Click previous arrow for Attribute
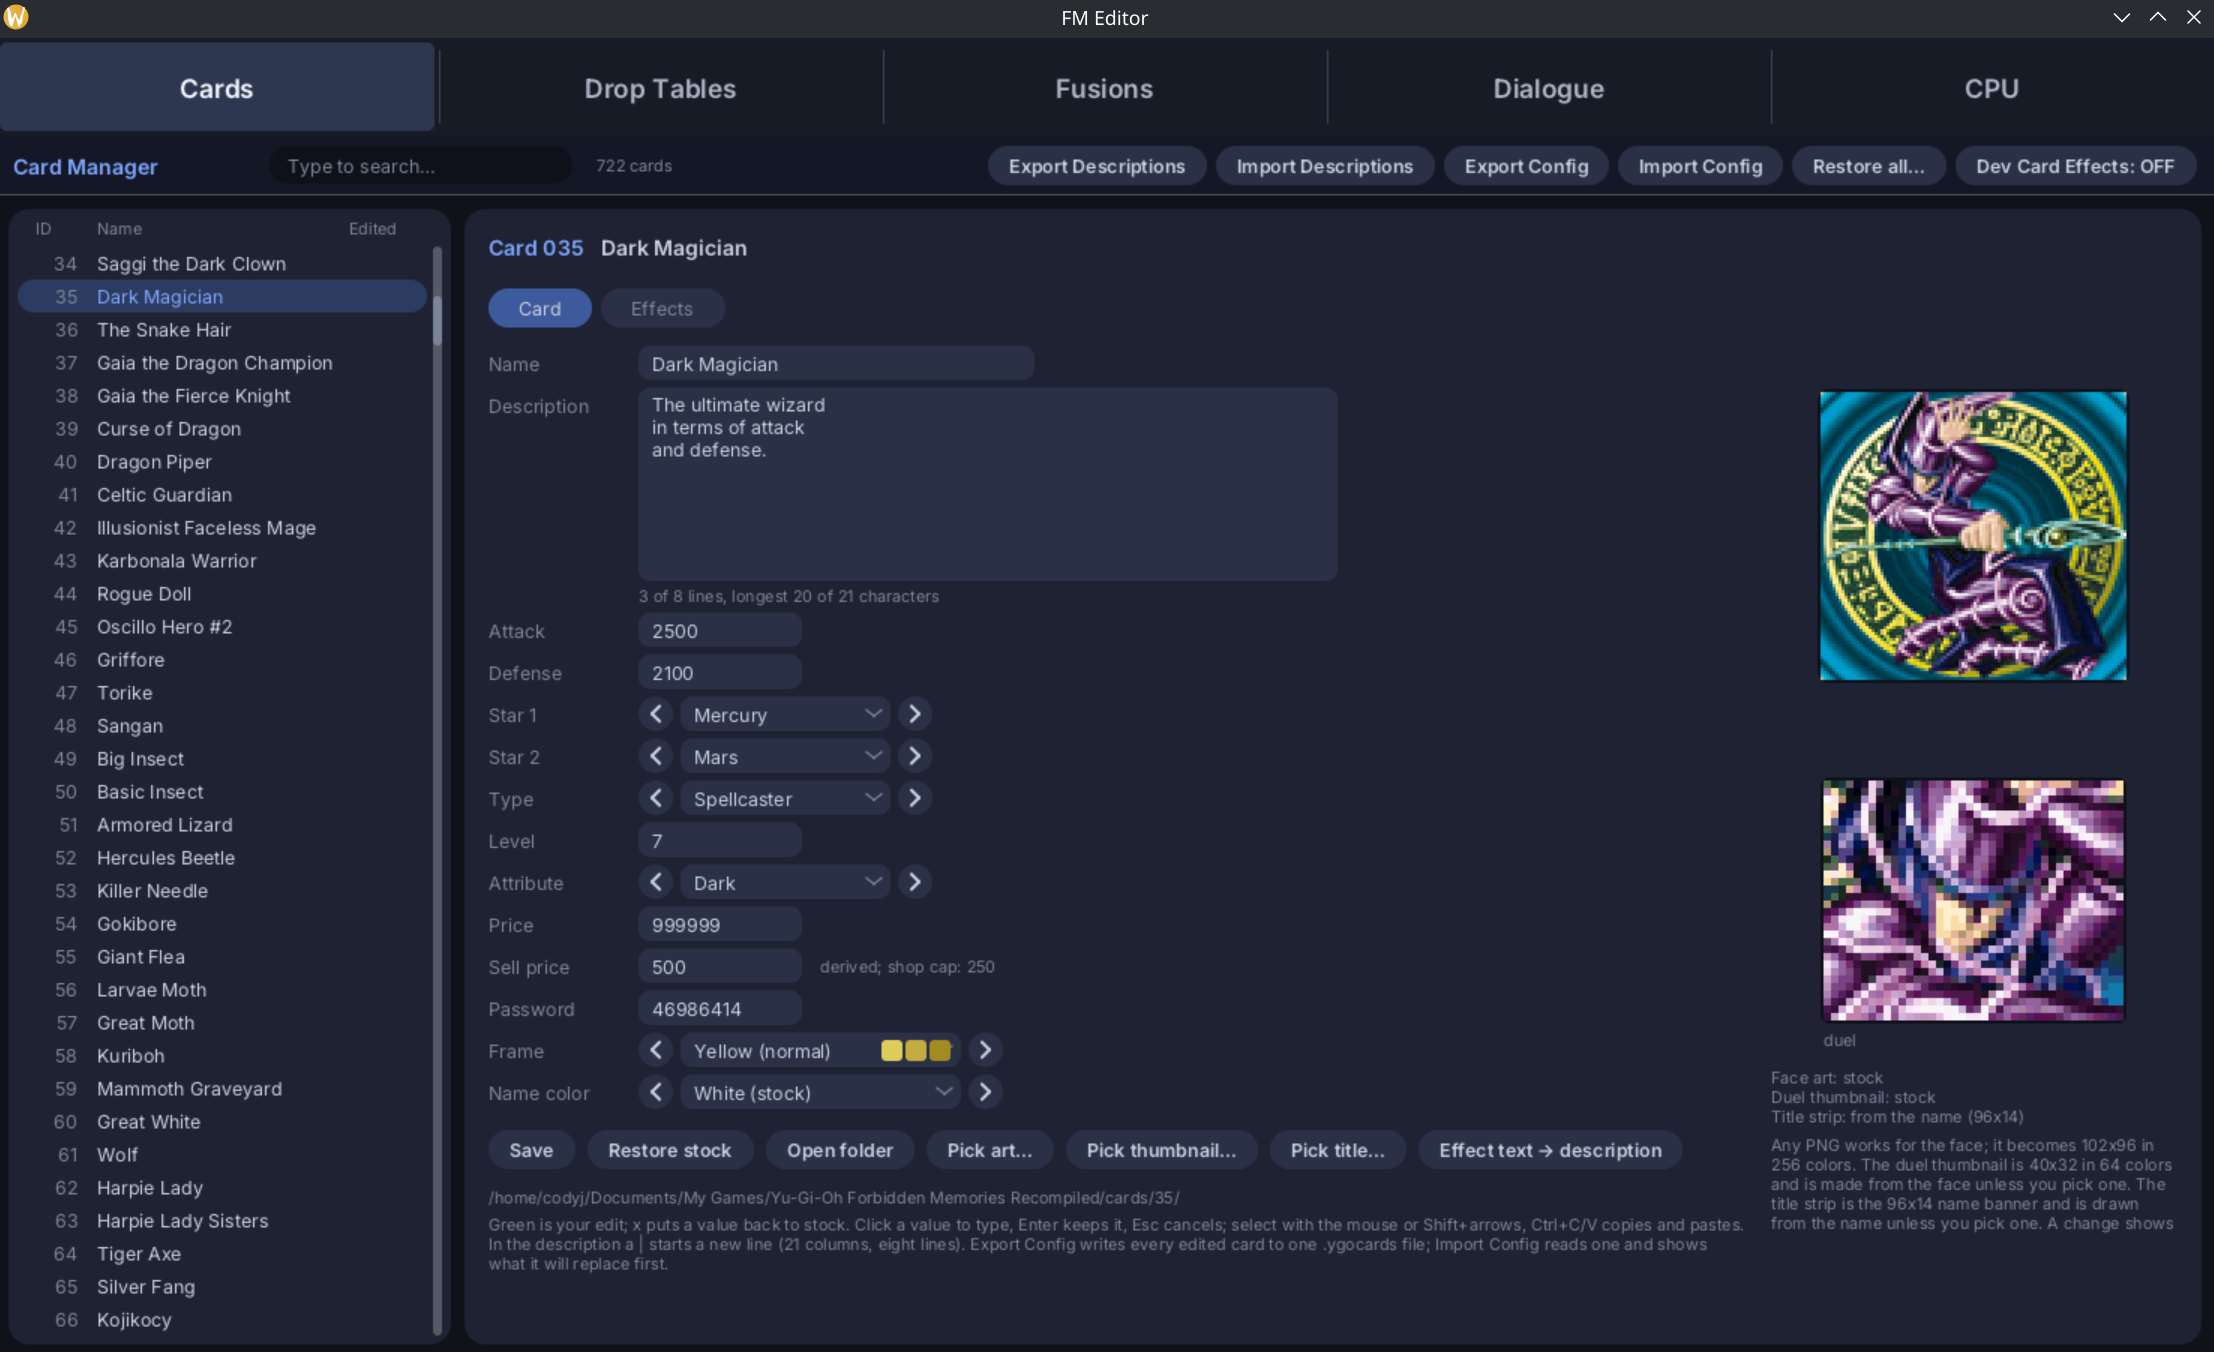This screenshot has width=2214, height=1352. click(656, 882)
